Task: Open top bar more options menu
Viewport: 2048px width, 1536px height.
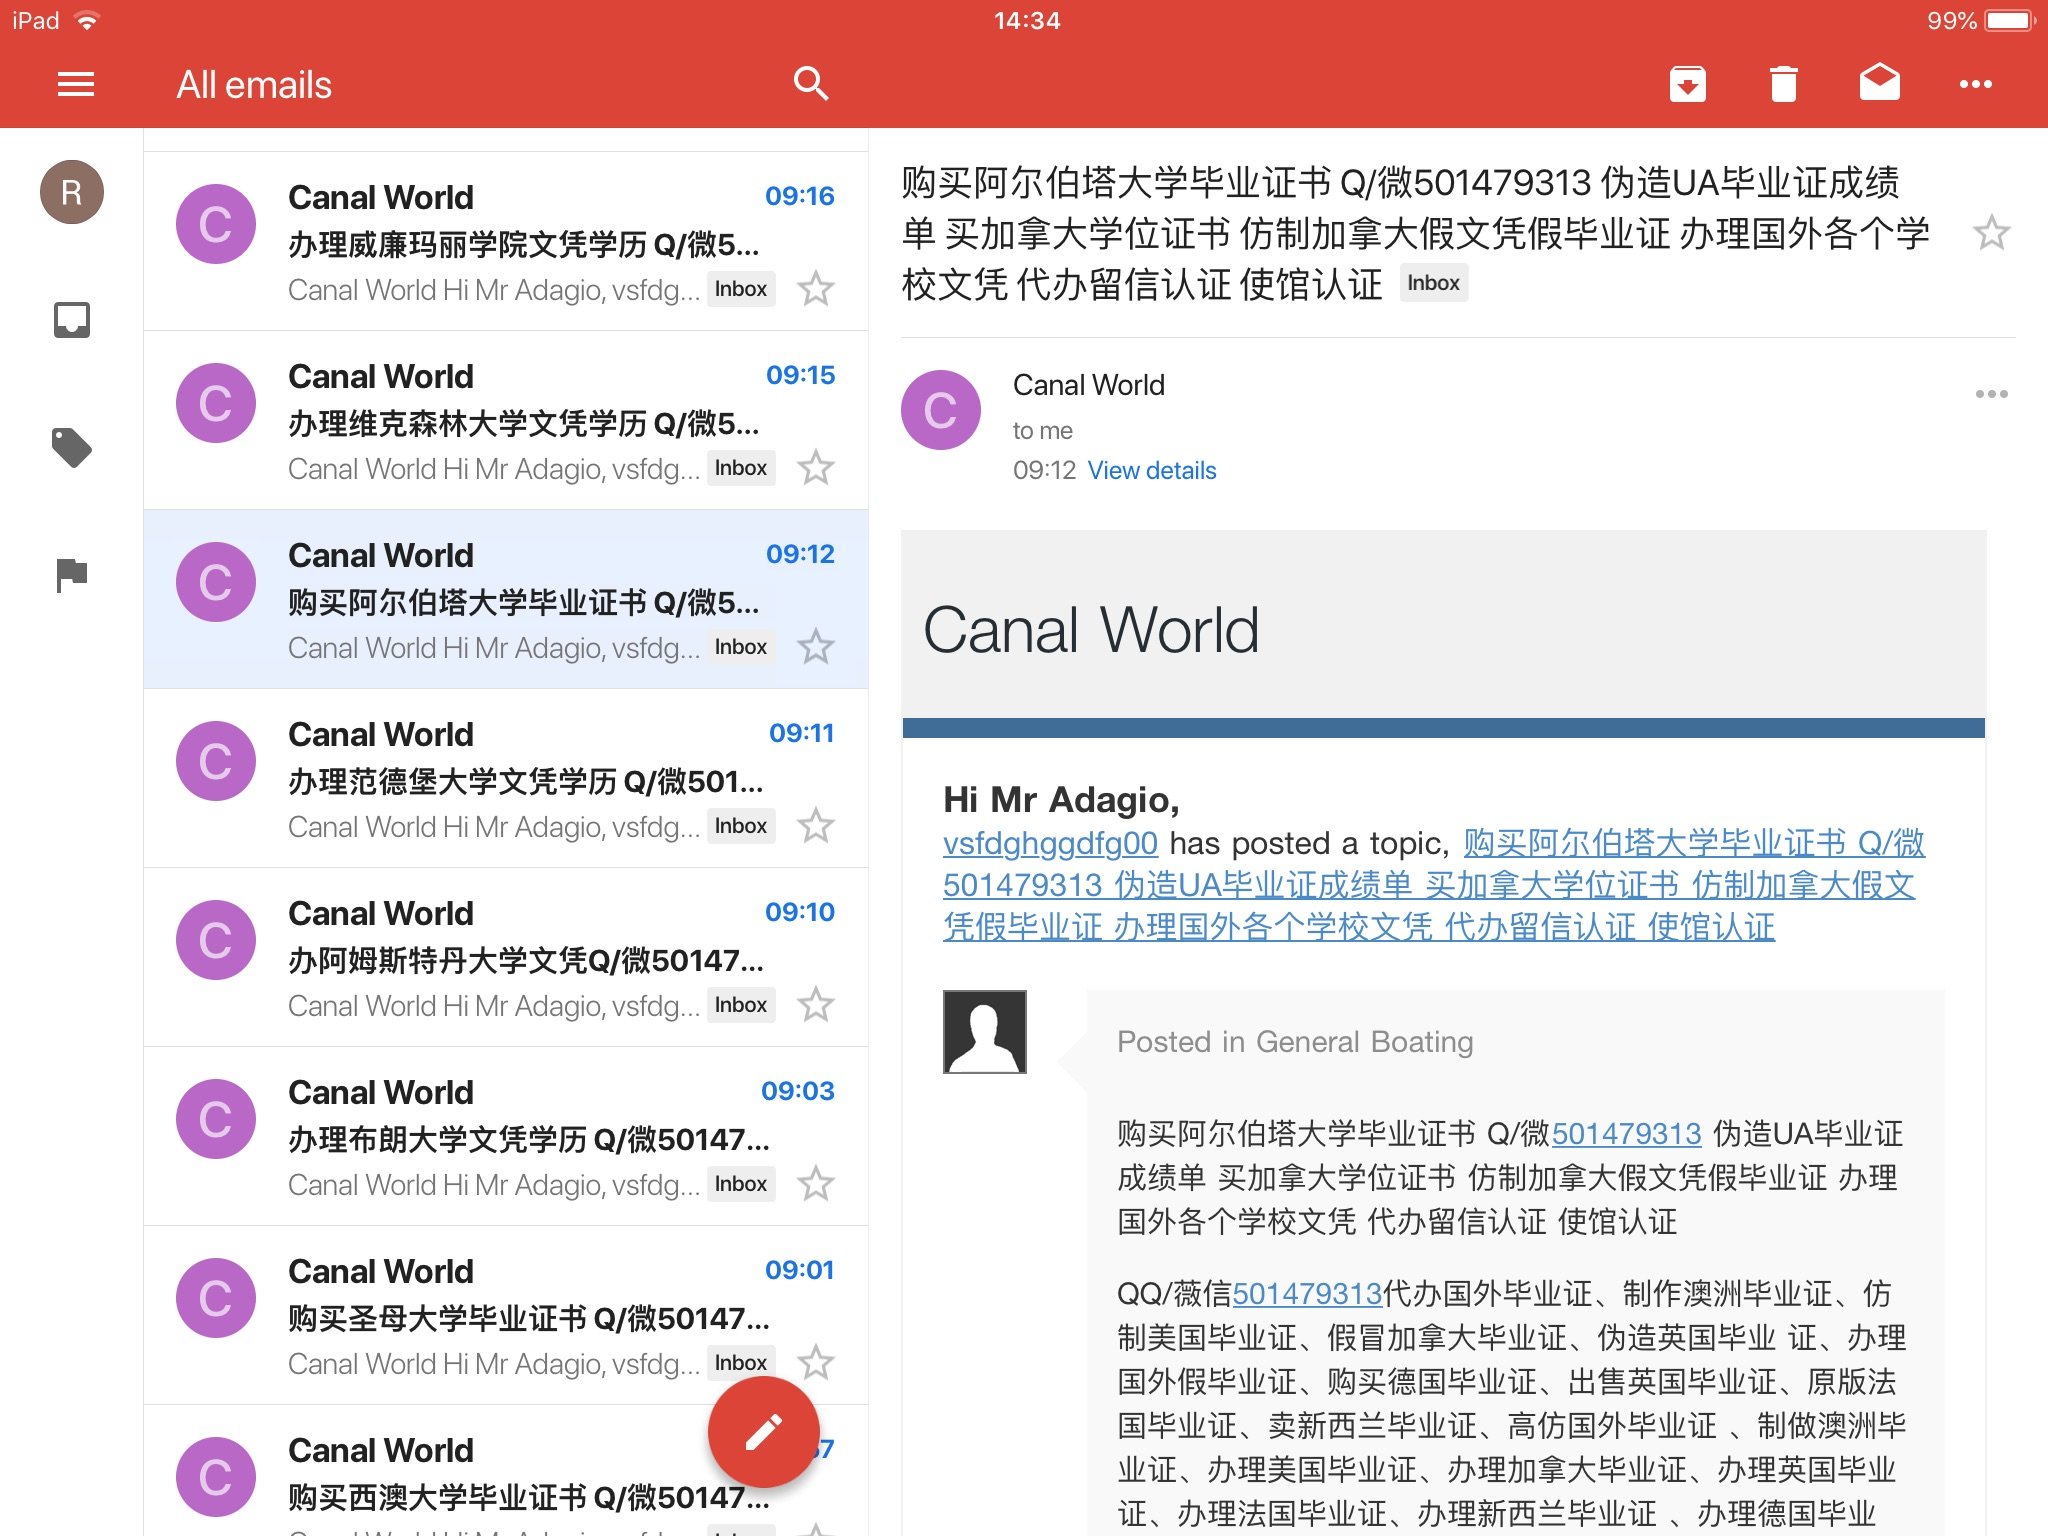Action: tap(1975, 84)
